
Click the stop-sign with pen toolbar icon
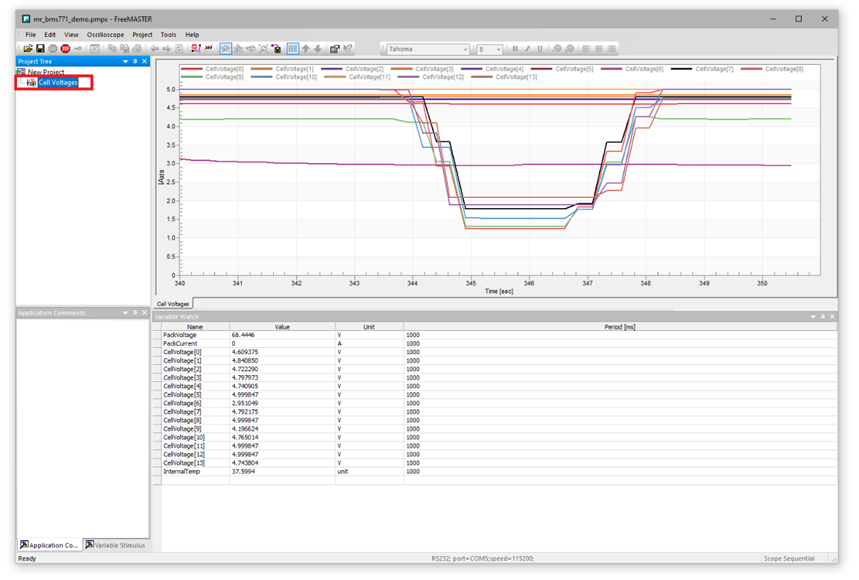195,49
